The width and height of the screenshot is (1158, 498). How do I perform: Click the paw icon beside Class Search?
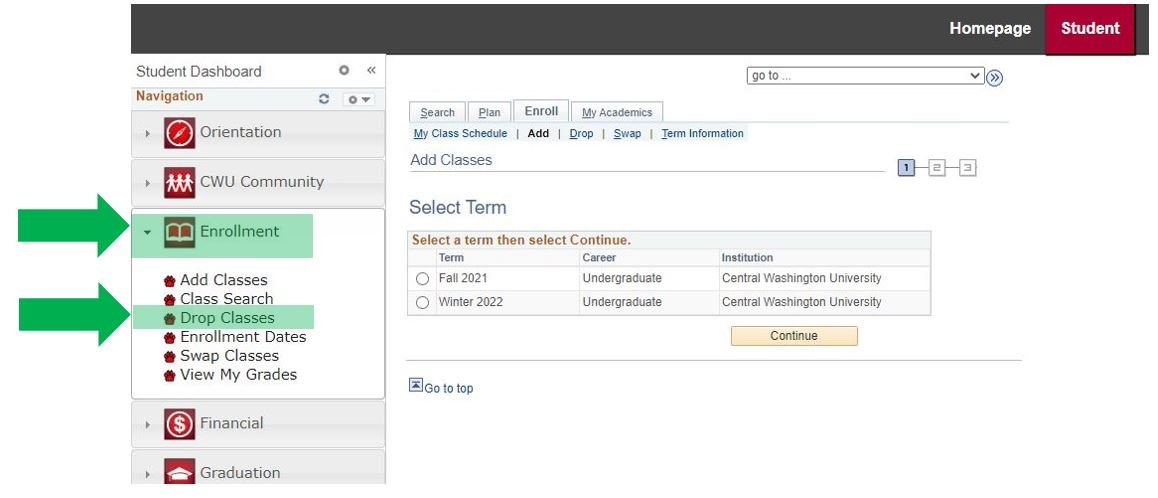pyautogui.click(x=170, y=300)
